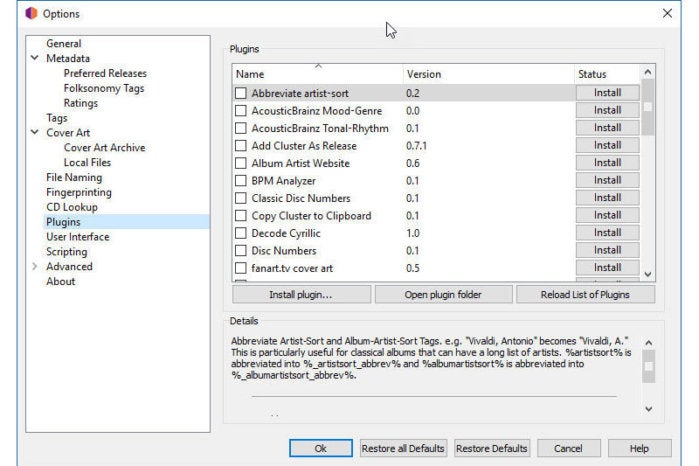Install the BPM Analyzer plugin
This screenshot has height=466, width=699.
(608, 180)
